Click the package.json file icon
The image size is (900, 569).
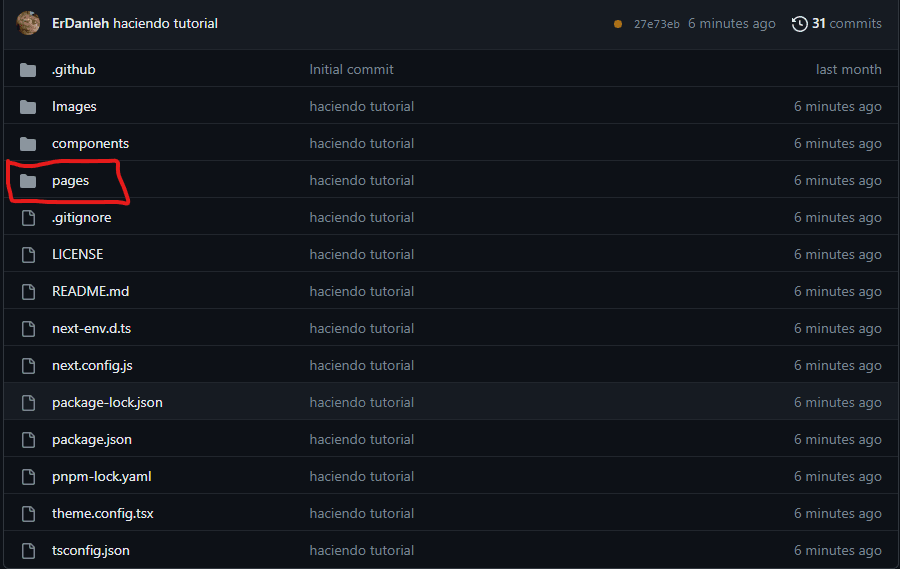[x=28, y=440]
